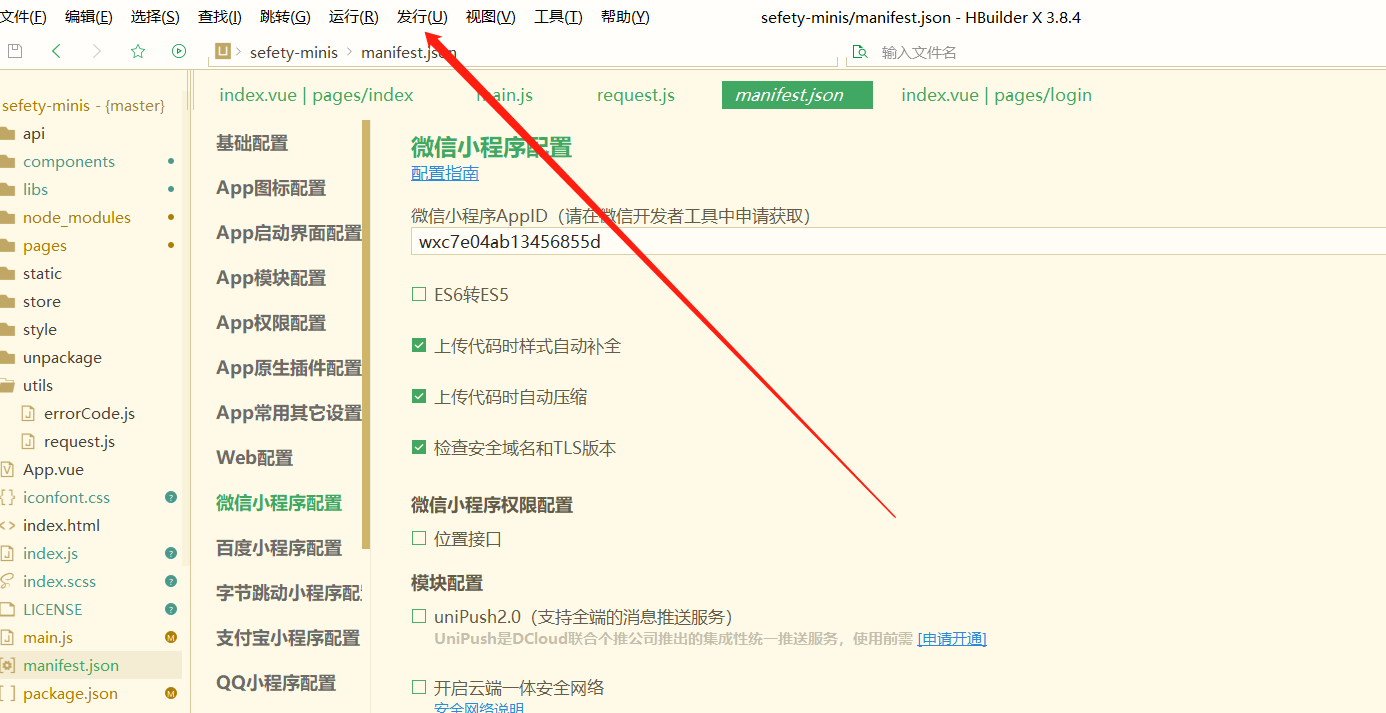The height and width of the screenshot is (713, 1386).
Task: Go forward with the right arrow icon
Action: point(96,51)
